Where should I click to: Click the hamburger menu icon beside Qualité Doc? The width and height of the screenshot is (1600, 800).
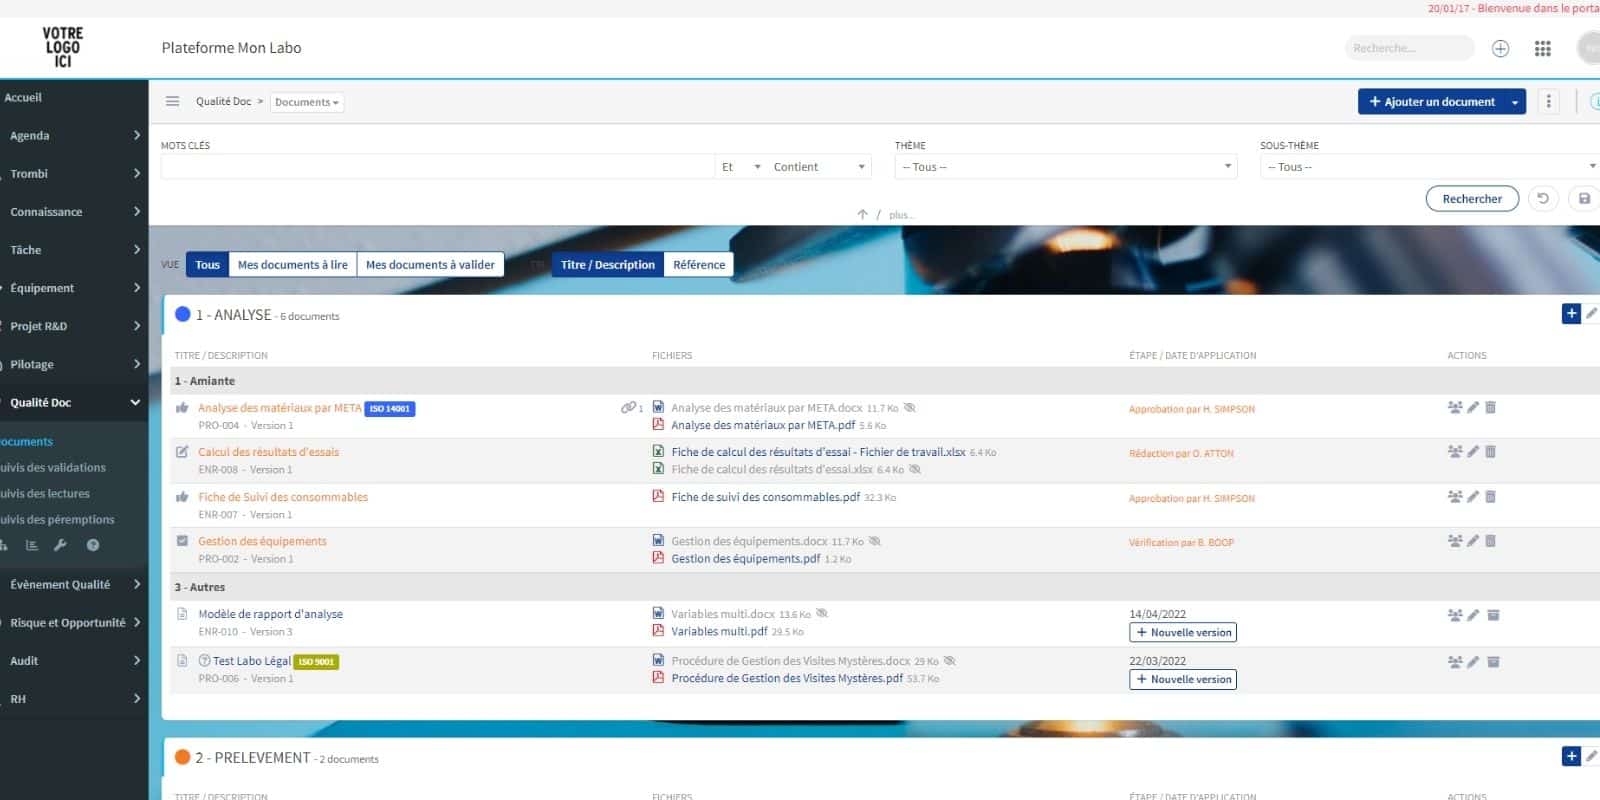(172, 102)
